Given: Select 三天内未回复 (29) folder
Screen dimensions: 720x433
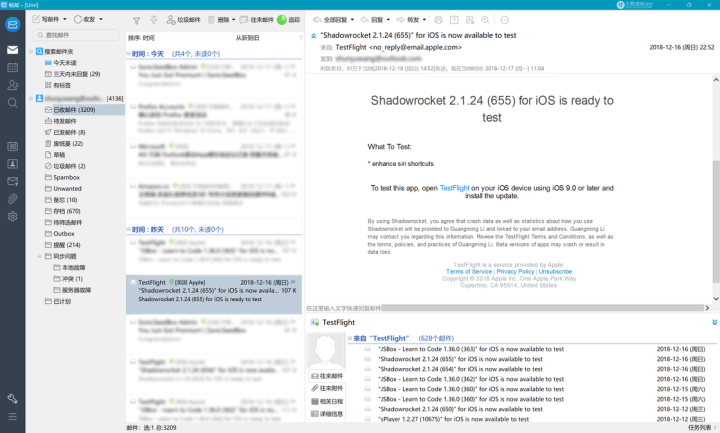Looking at the screenshot, I should click(x=73, y=74).
